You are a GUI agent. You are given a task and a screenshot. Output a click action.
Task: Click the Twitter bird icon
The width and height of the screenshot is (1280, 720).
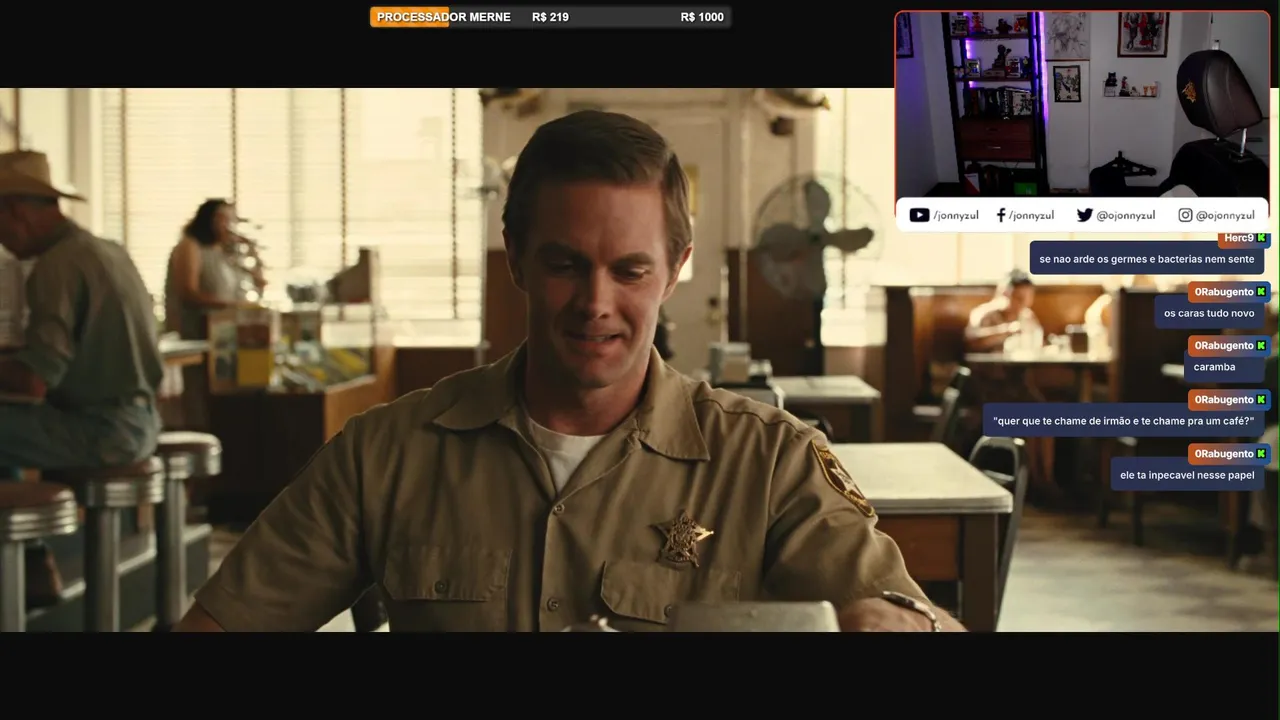[1085, 215]
